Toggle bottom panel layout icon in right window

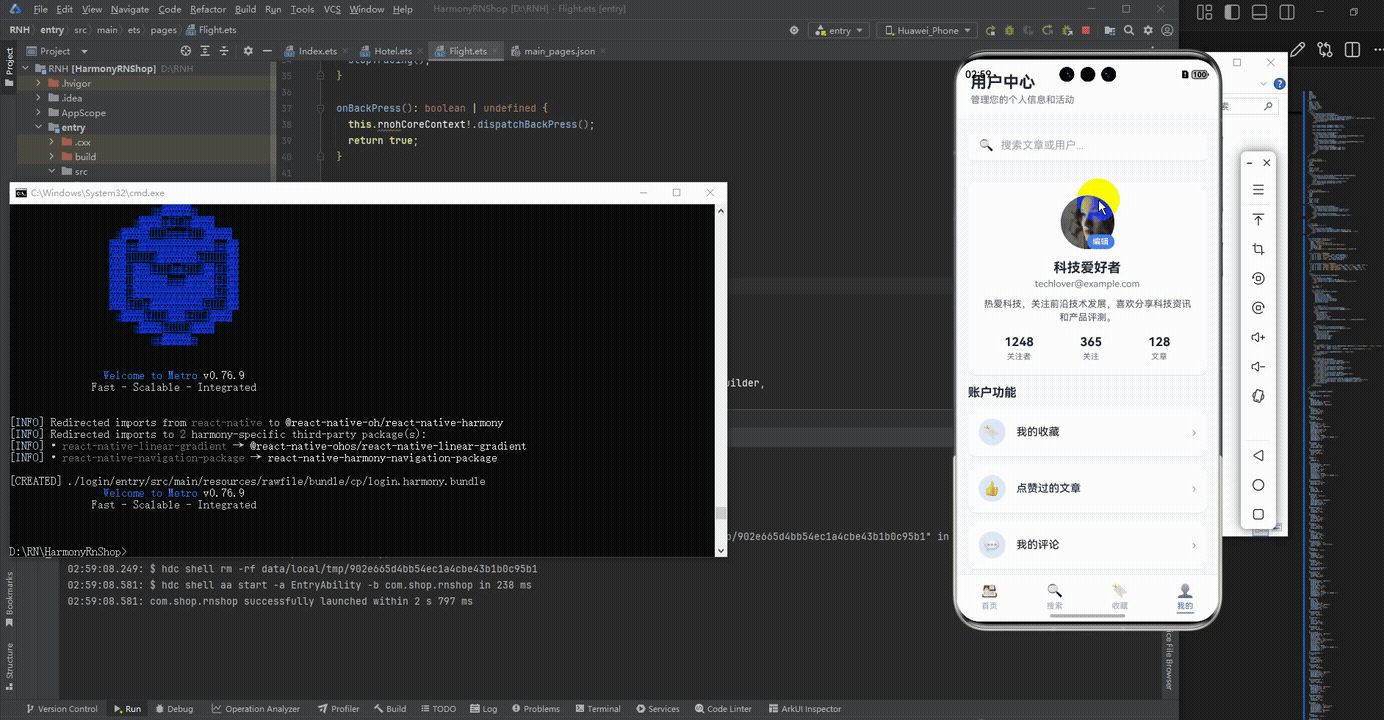1259,12
